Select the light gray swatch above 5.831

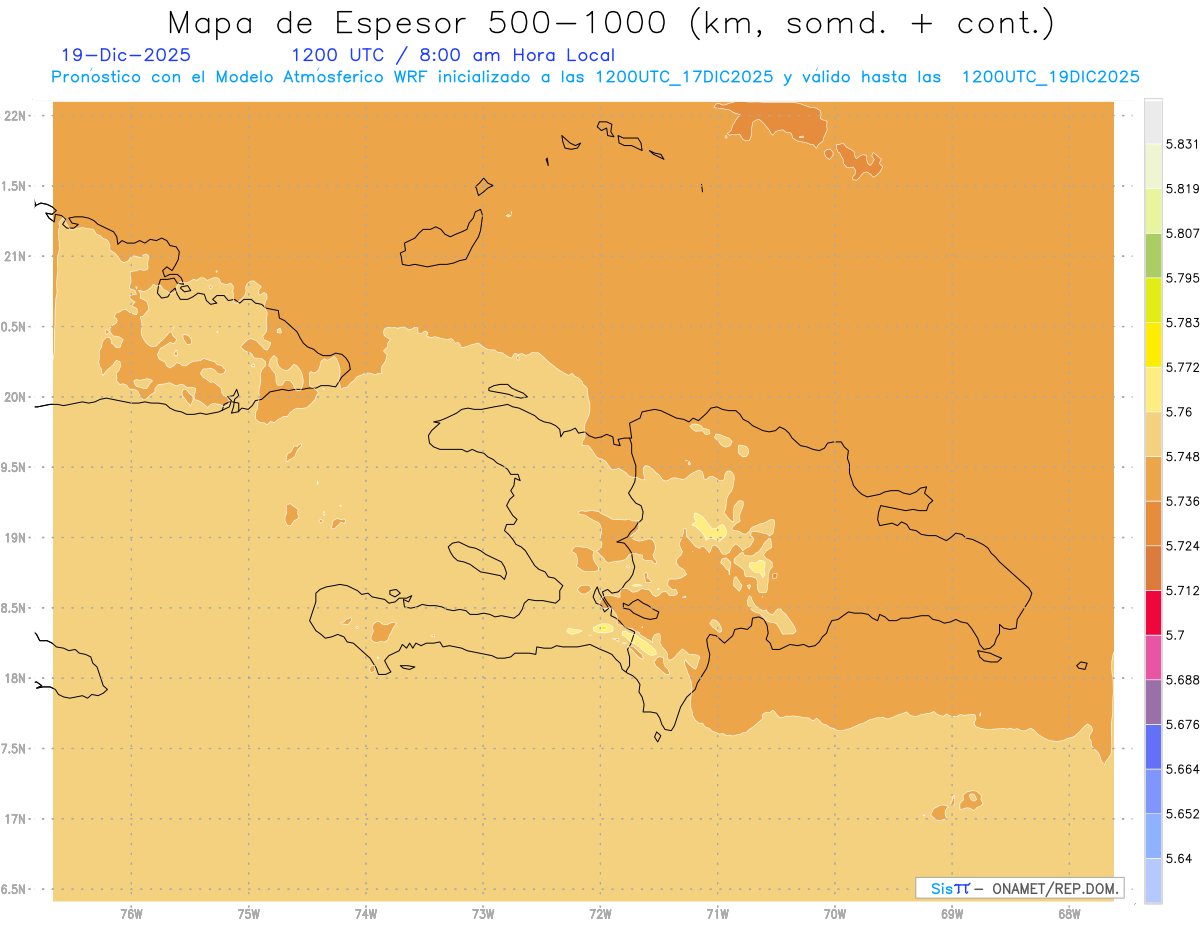click(1153, 121)
